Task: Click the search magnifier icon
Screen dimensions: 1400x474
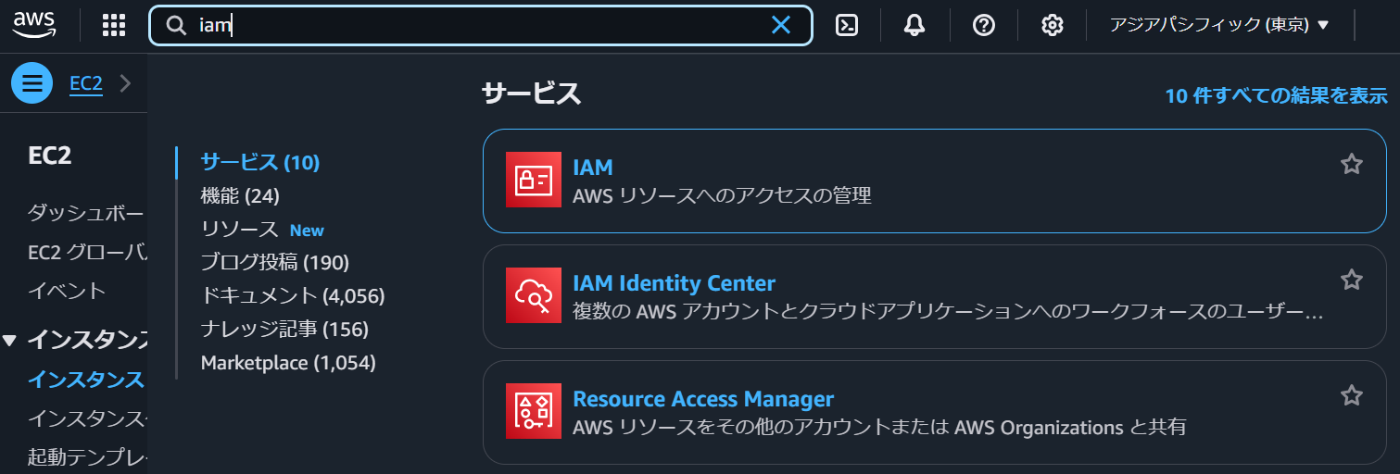Action: click(x=177, y=26)
